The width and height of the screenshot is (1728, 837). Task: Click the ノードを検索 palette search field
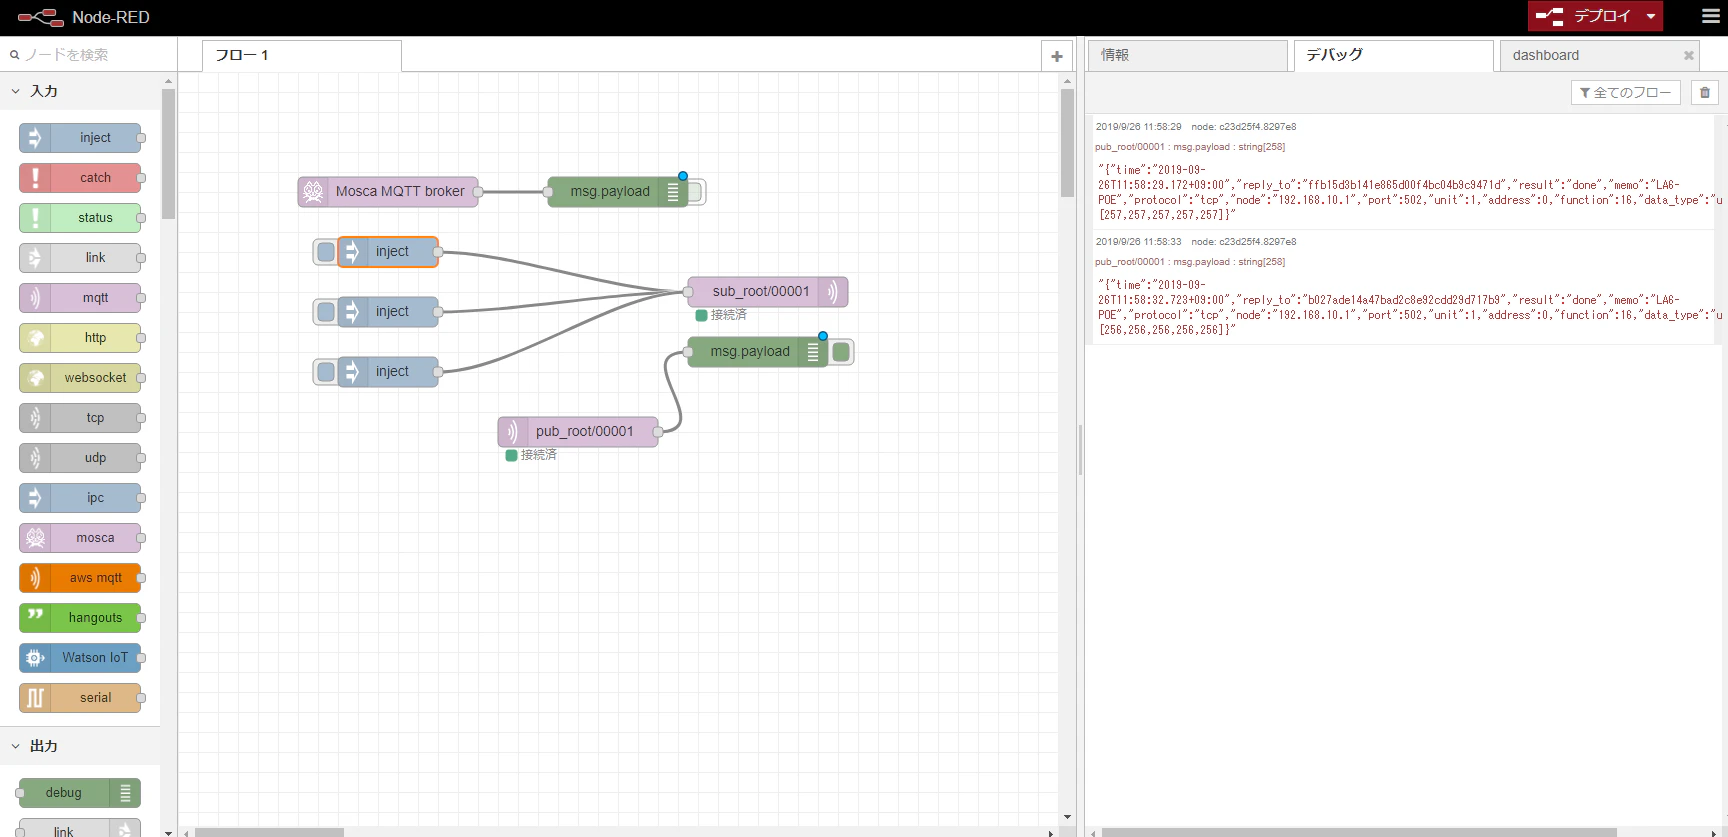tap(89, 55)
